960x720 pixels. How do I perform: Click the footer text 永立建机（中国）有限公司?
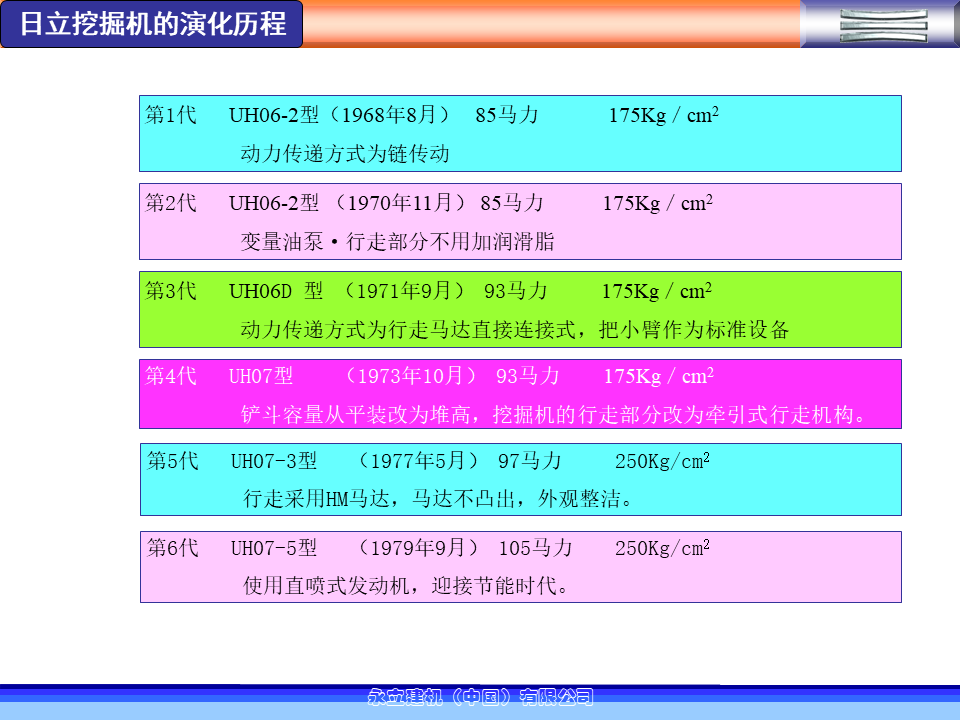tap(481, 697)
